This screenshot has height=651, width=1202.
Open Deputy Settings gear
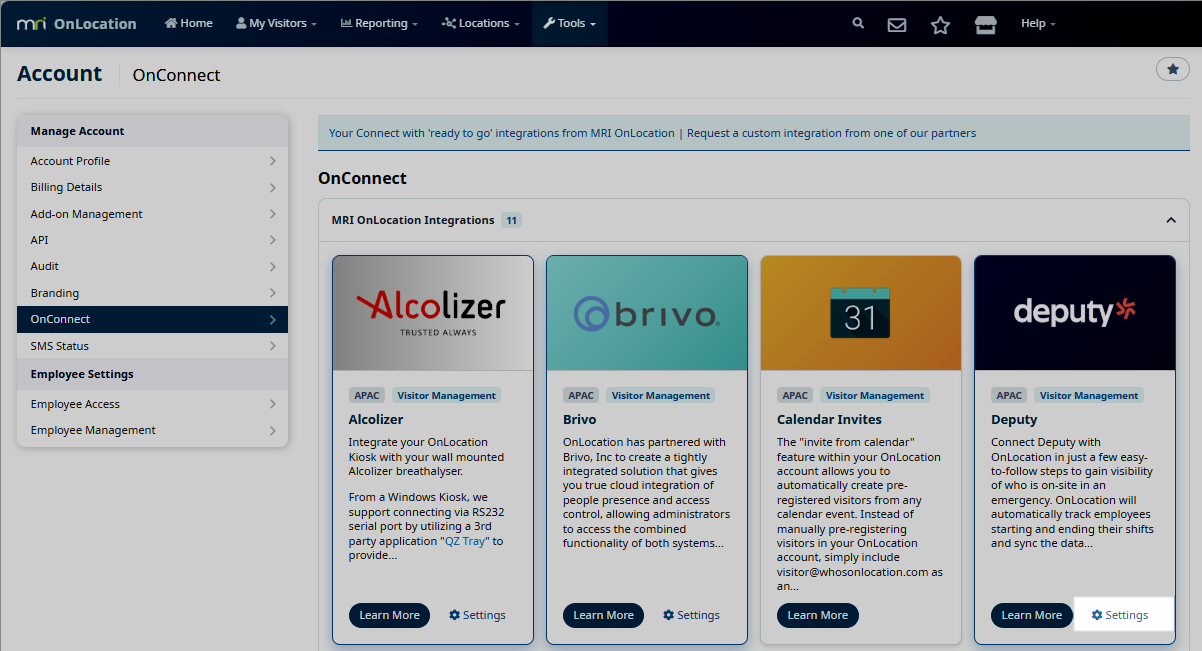tap(1120, 615)
